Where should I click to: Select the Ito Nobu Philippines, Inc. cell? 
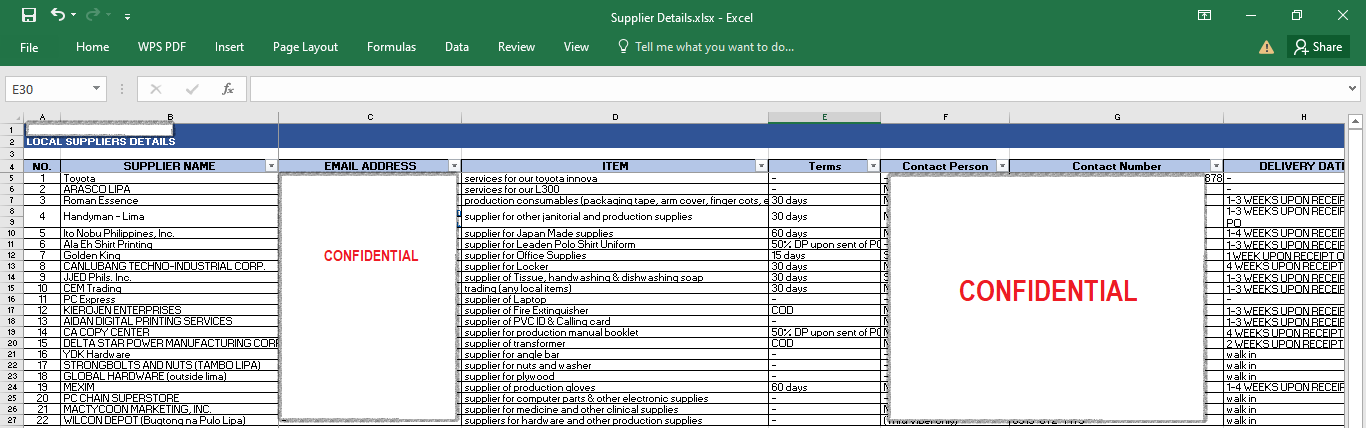[169, 233]
